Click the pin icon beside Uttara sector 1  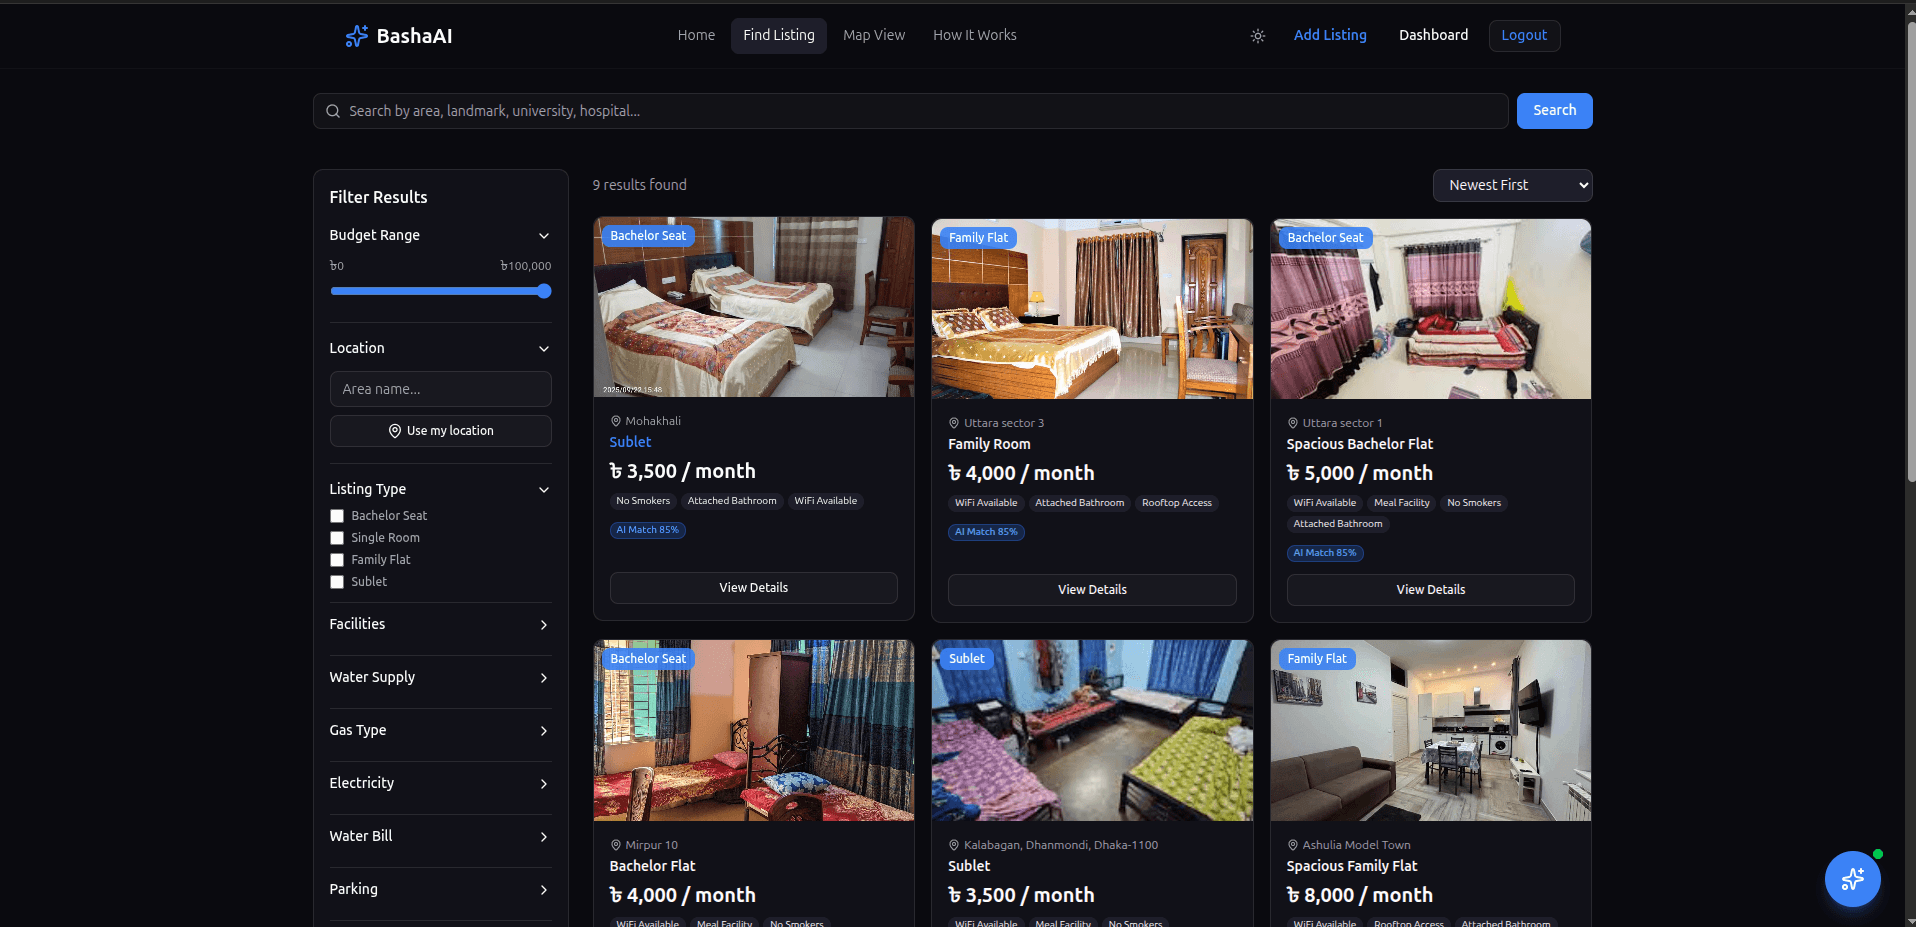pyautogui.click(x=1293, y=423)
